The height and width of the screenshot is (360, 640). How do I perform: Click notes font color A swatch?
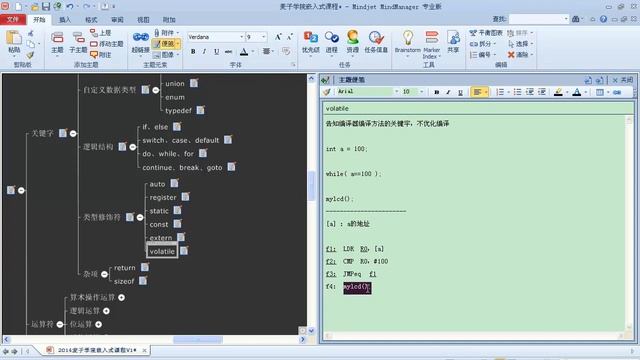[x=577, y=92]
